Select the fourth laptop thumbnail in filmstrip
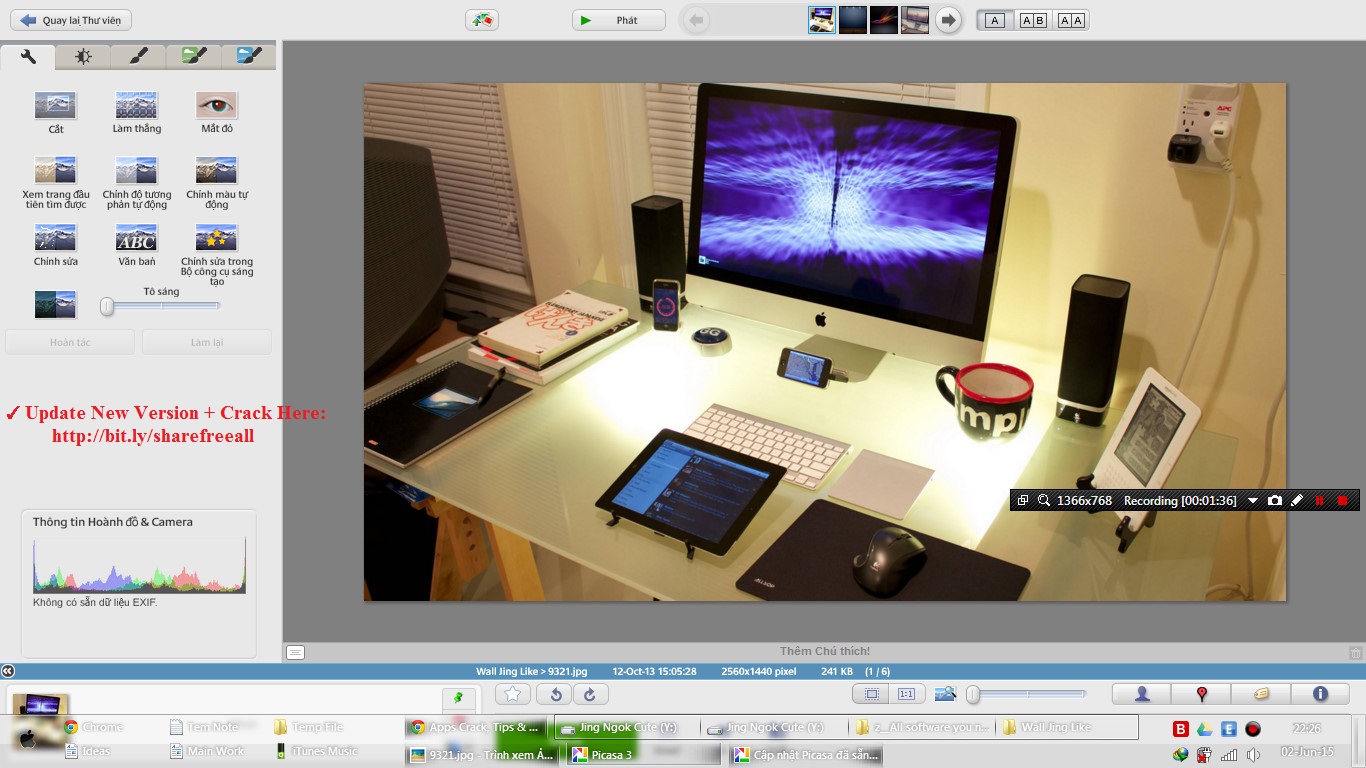Viewport: 1366px width, 768px height. [915, 20]
